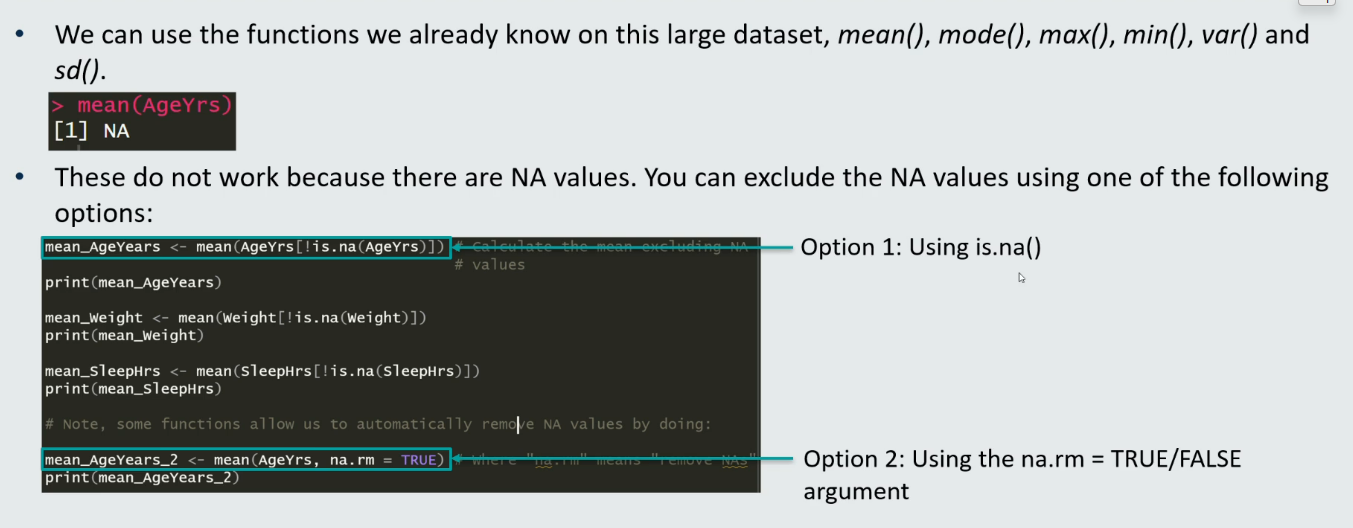Viewport: 1353px width, 528px height.
Task: Click the '# values' comment in code
Action: [x=489, y=265]
